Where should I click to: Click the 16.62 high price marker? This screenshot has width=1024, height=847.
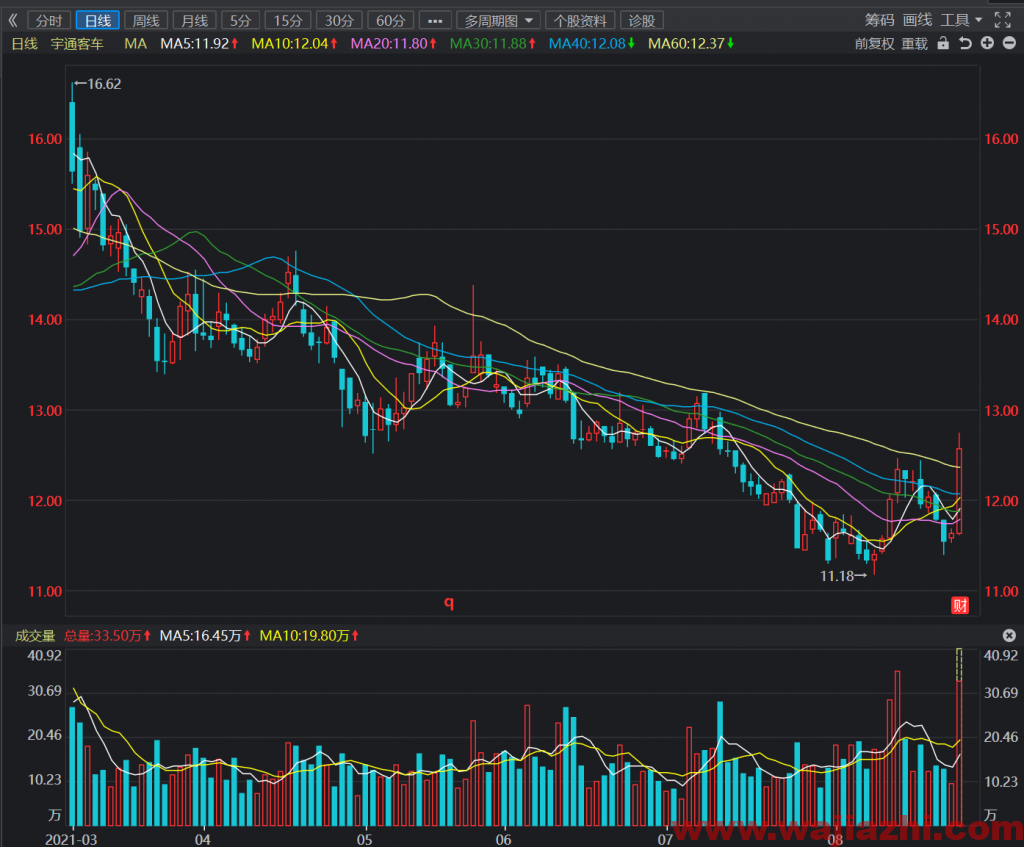[98, 84]
